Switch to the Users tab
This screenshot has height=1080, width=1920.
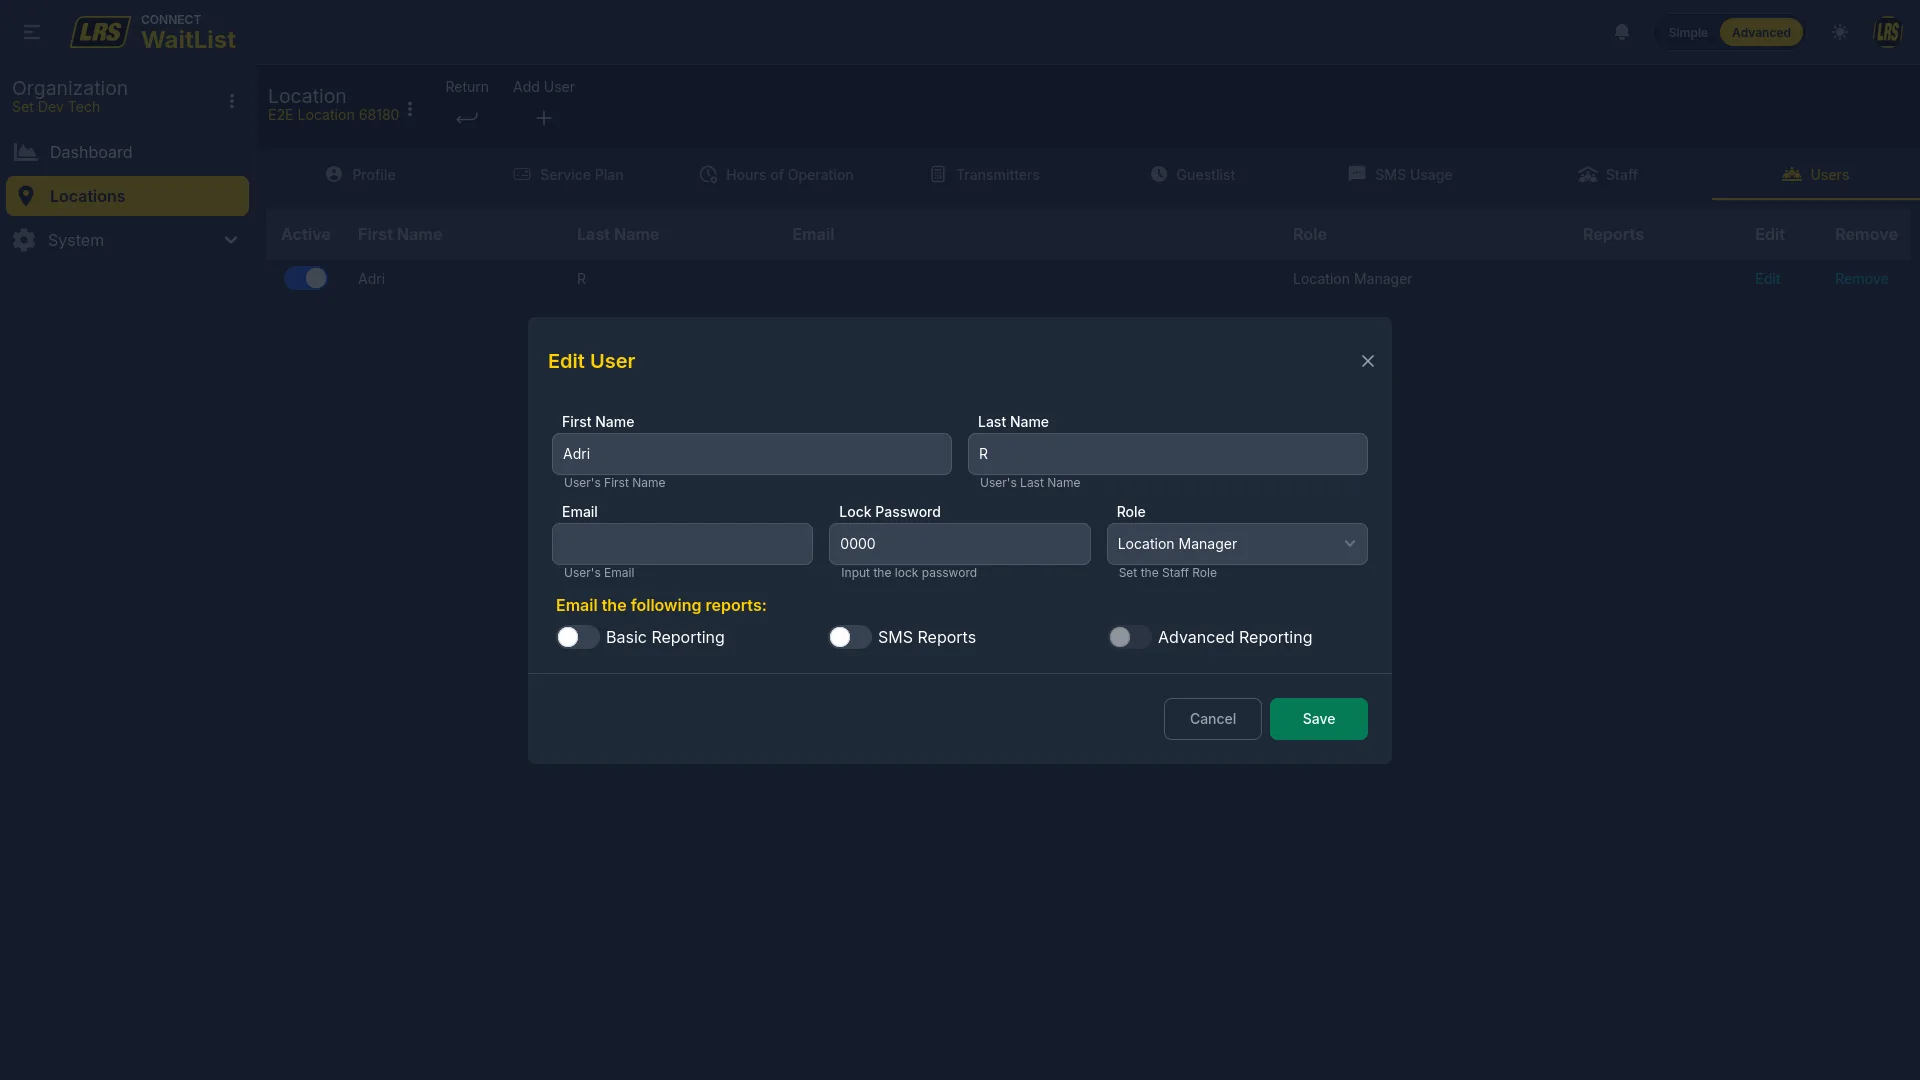point(1816,174)
